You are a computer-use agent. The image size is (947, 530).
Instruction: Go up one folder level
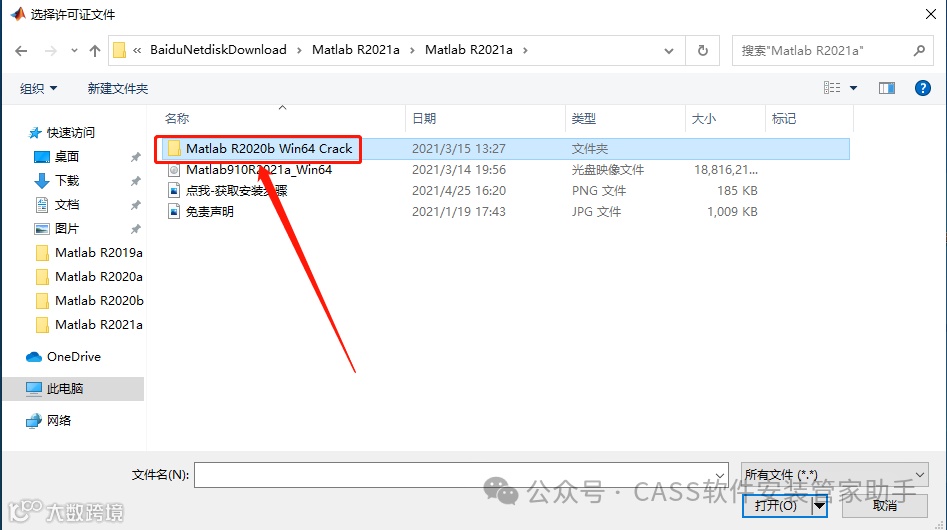95,51
